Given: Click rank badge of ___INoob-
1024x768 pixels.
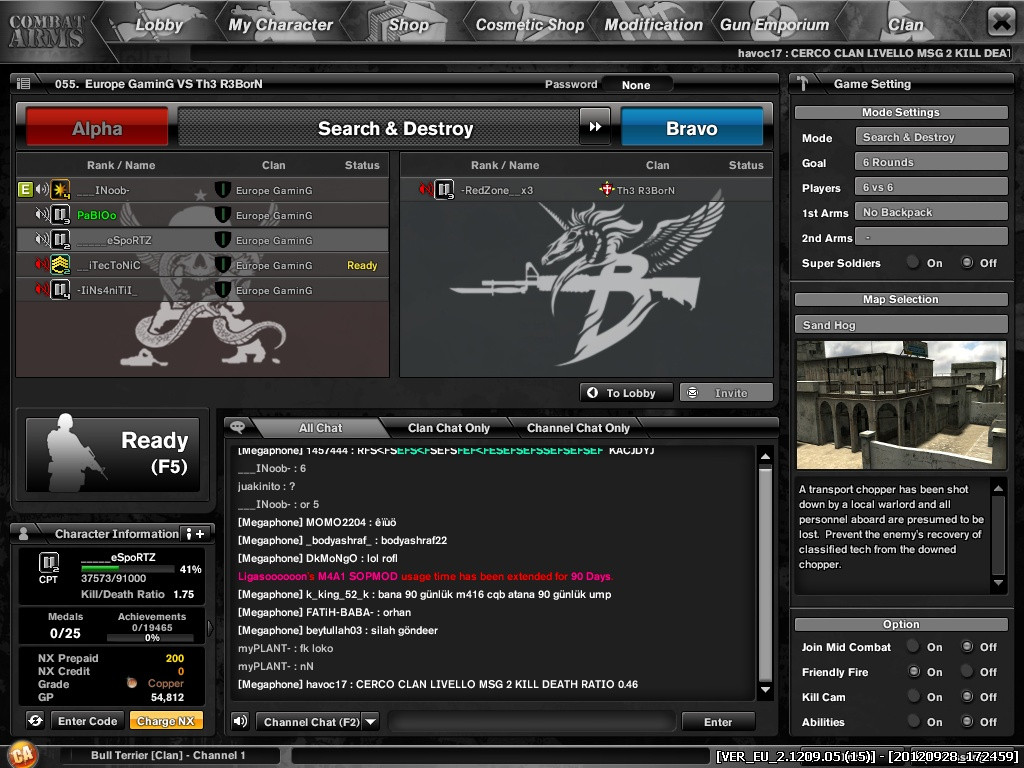Looking at the screenshot, I should 61,190.
